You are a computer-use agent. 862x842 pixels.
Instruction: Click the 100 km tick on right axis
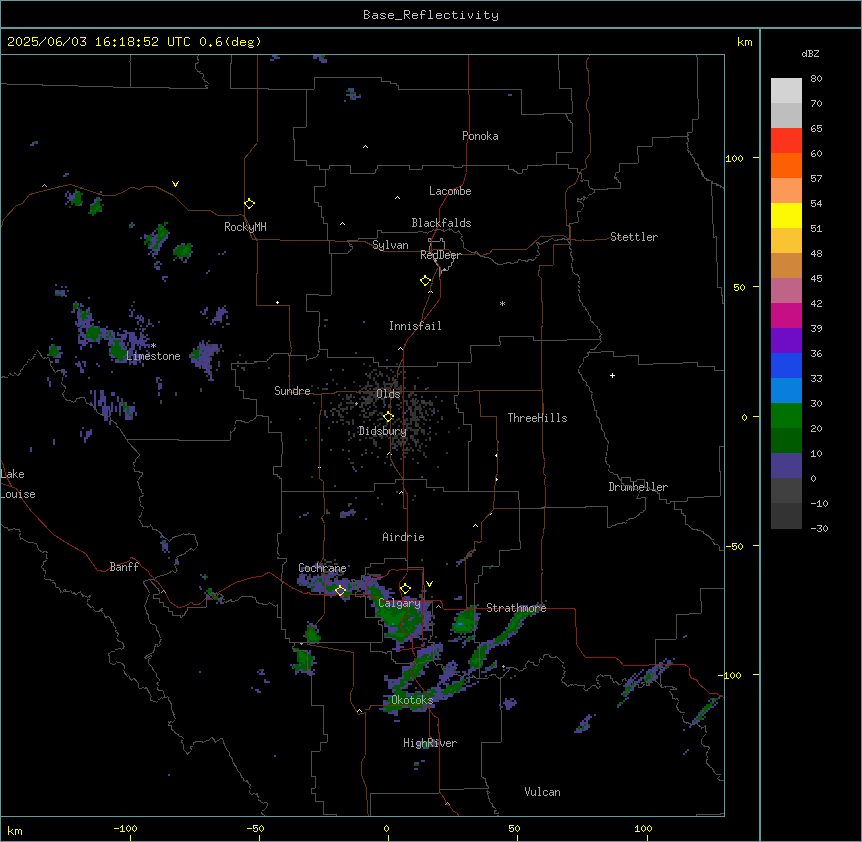[734, 158]
